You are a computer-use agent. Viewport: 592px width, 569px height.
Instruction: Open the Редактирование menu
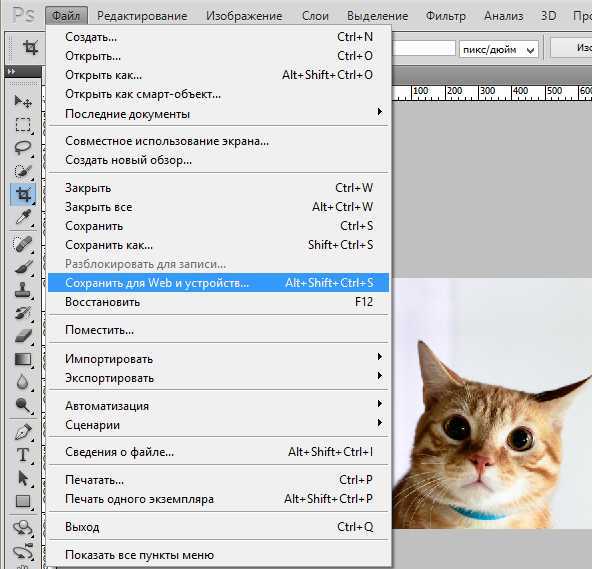click(x=142, y=16)
